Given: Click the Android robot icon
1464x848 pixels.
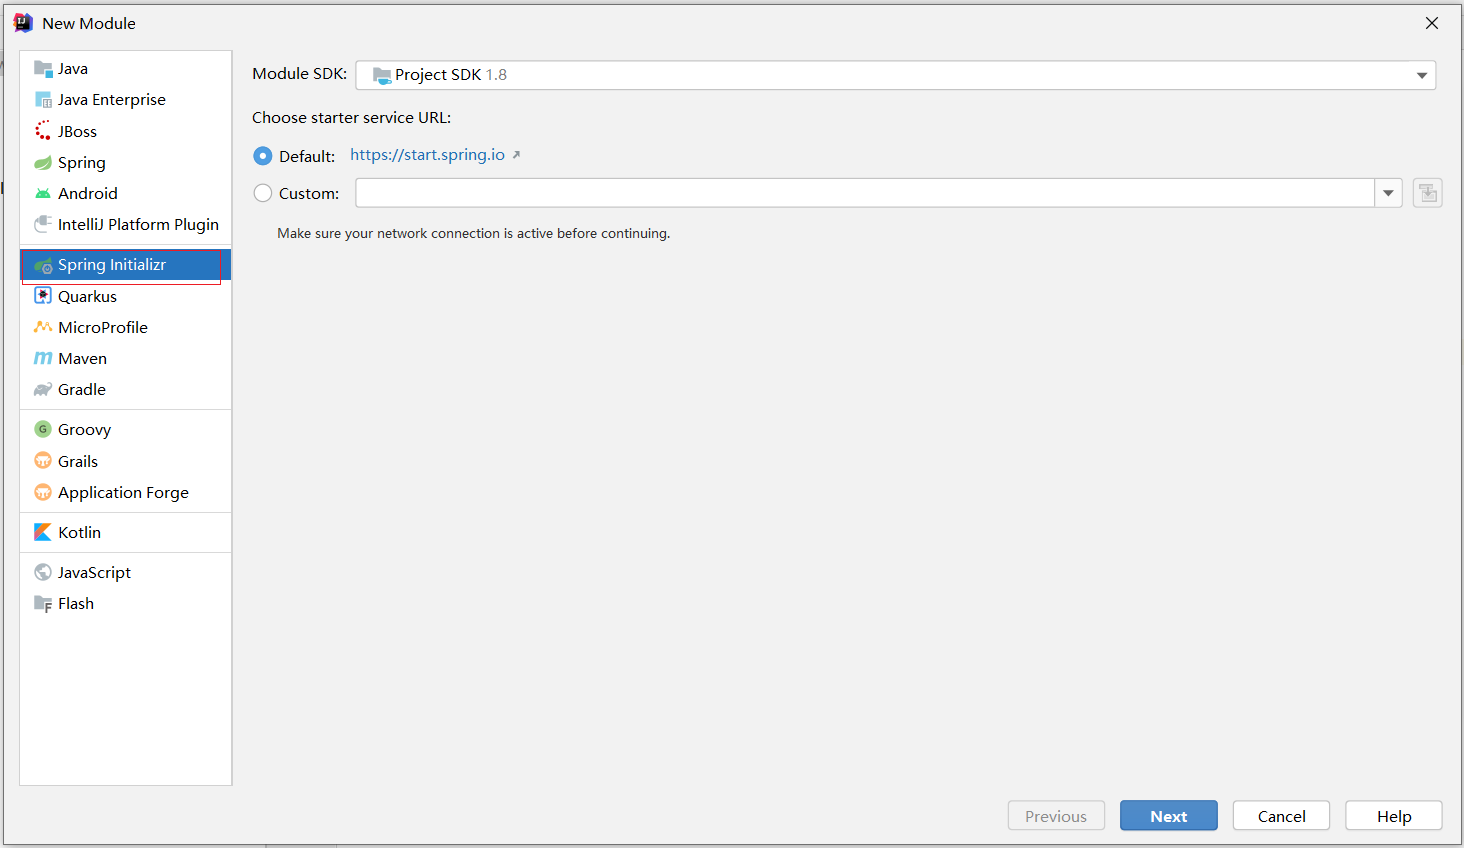Looking at the screenshot, I should pos(43,194).
